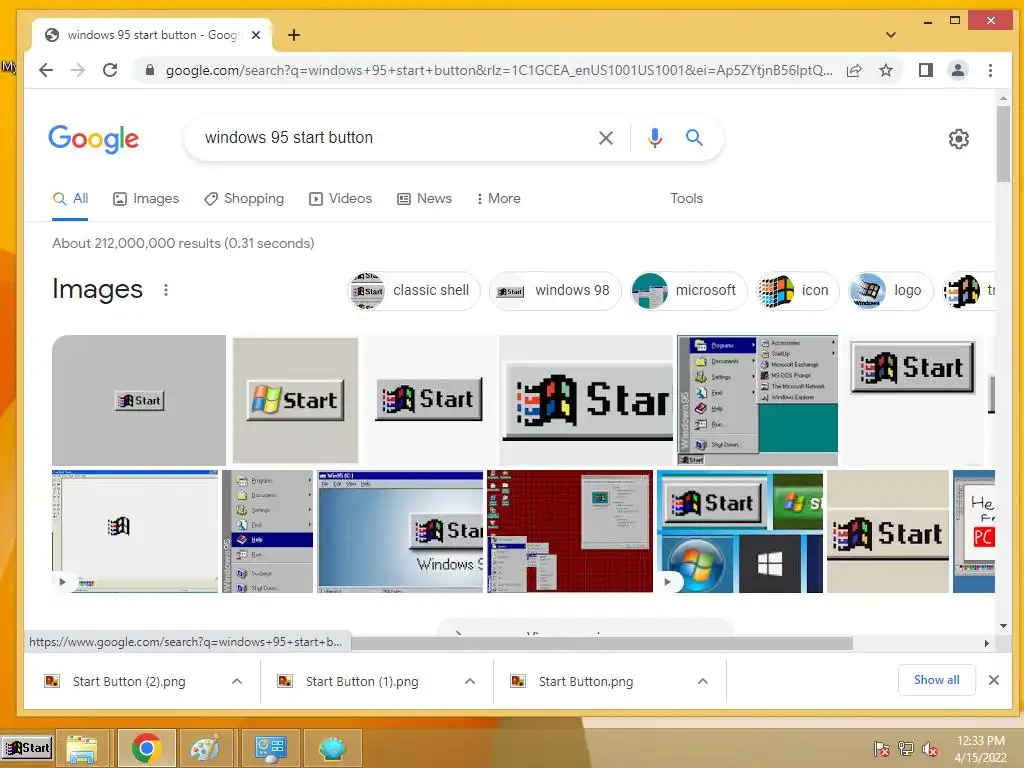The height and width of the screenshot is (768, 1024).
Task: Expand options for 'Start Button (2).png' download
Action: point(237,682)
